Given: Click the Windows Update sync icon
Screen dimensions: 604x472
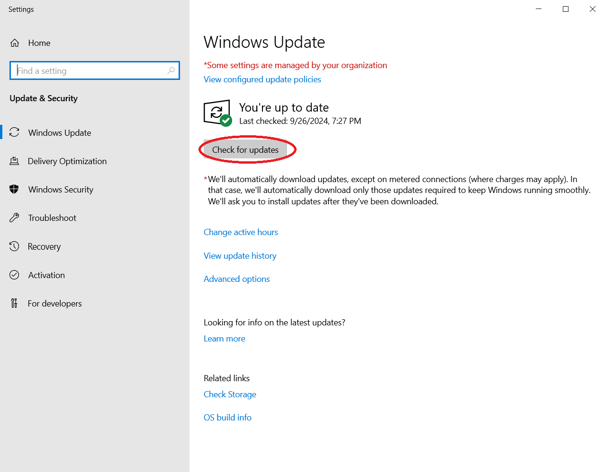Looking at the screenshot, I should pyautogui.click(x=15, y=132).
